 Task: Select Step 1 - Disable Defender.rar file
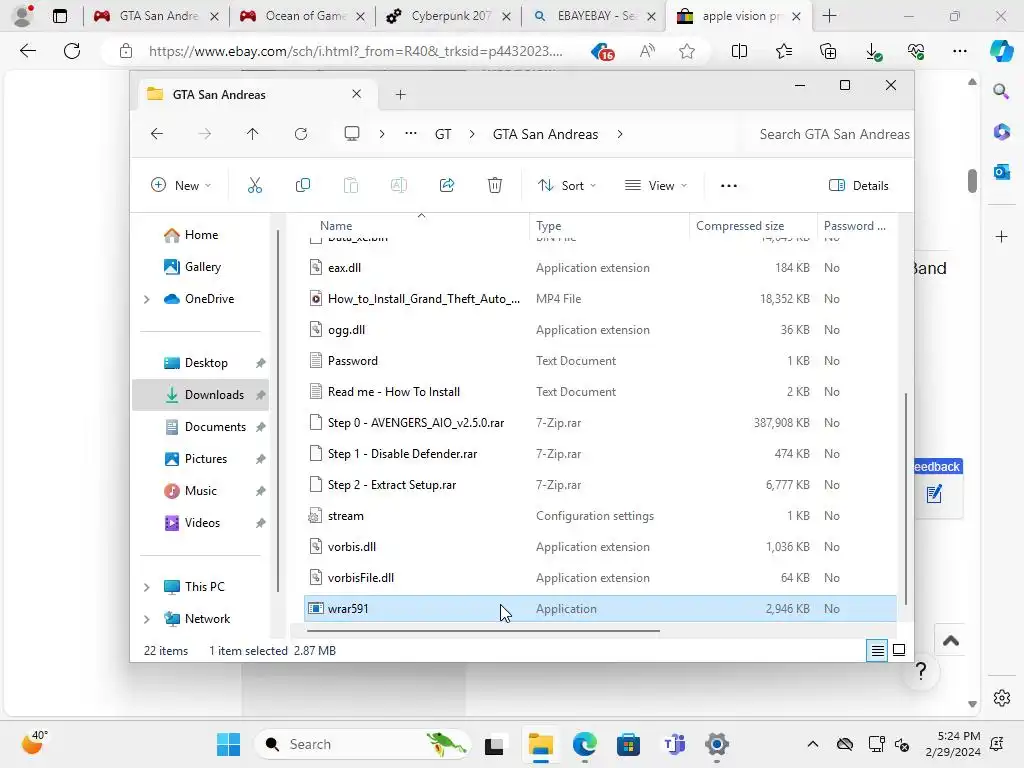(600, 454)
